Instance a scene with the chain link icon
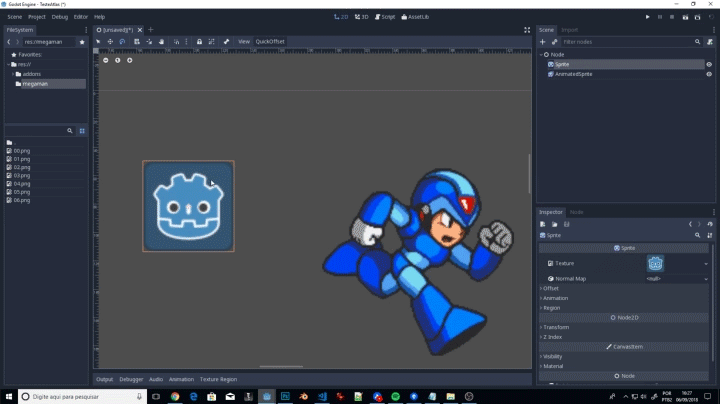Image resolution: width=720 pixels, height=404 pixels. (x=554, y=42)
